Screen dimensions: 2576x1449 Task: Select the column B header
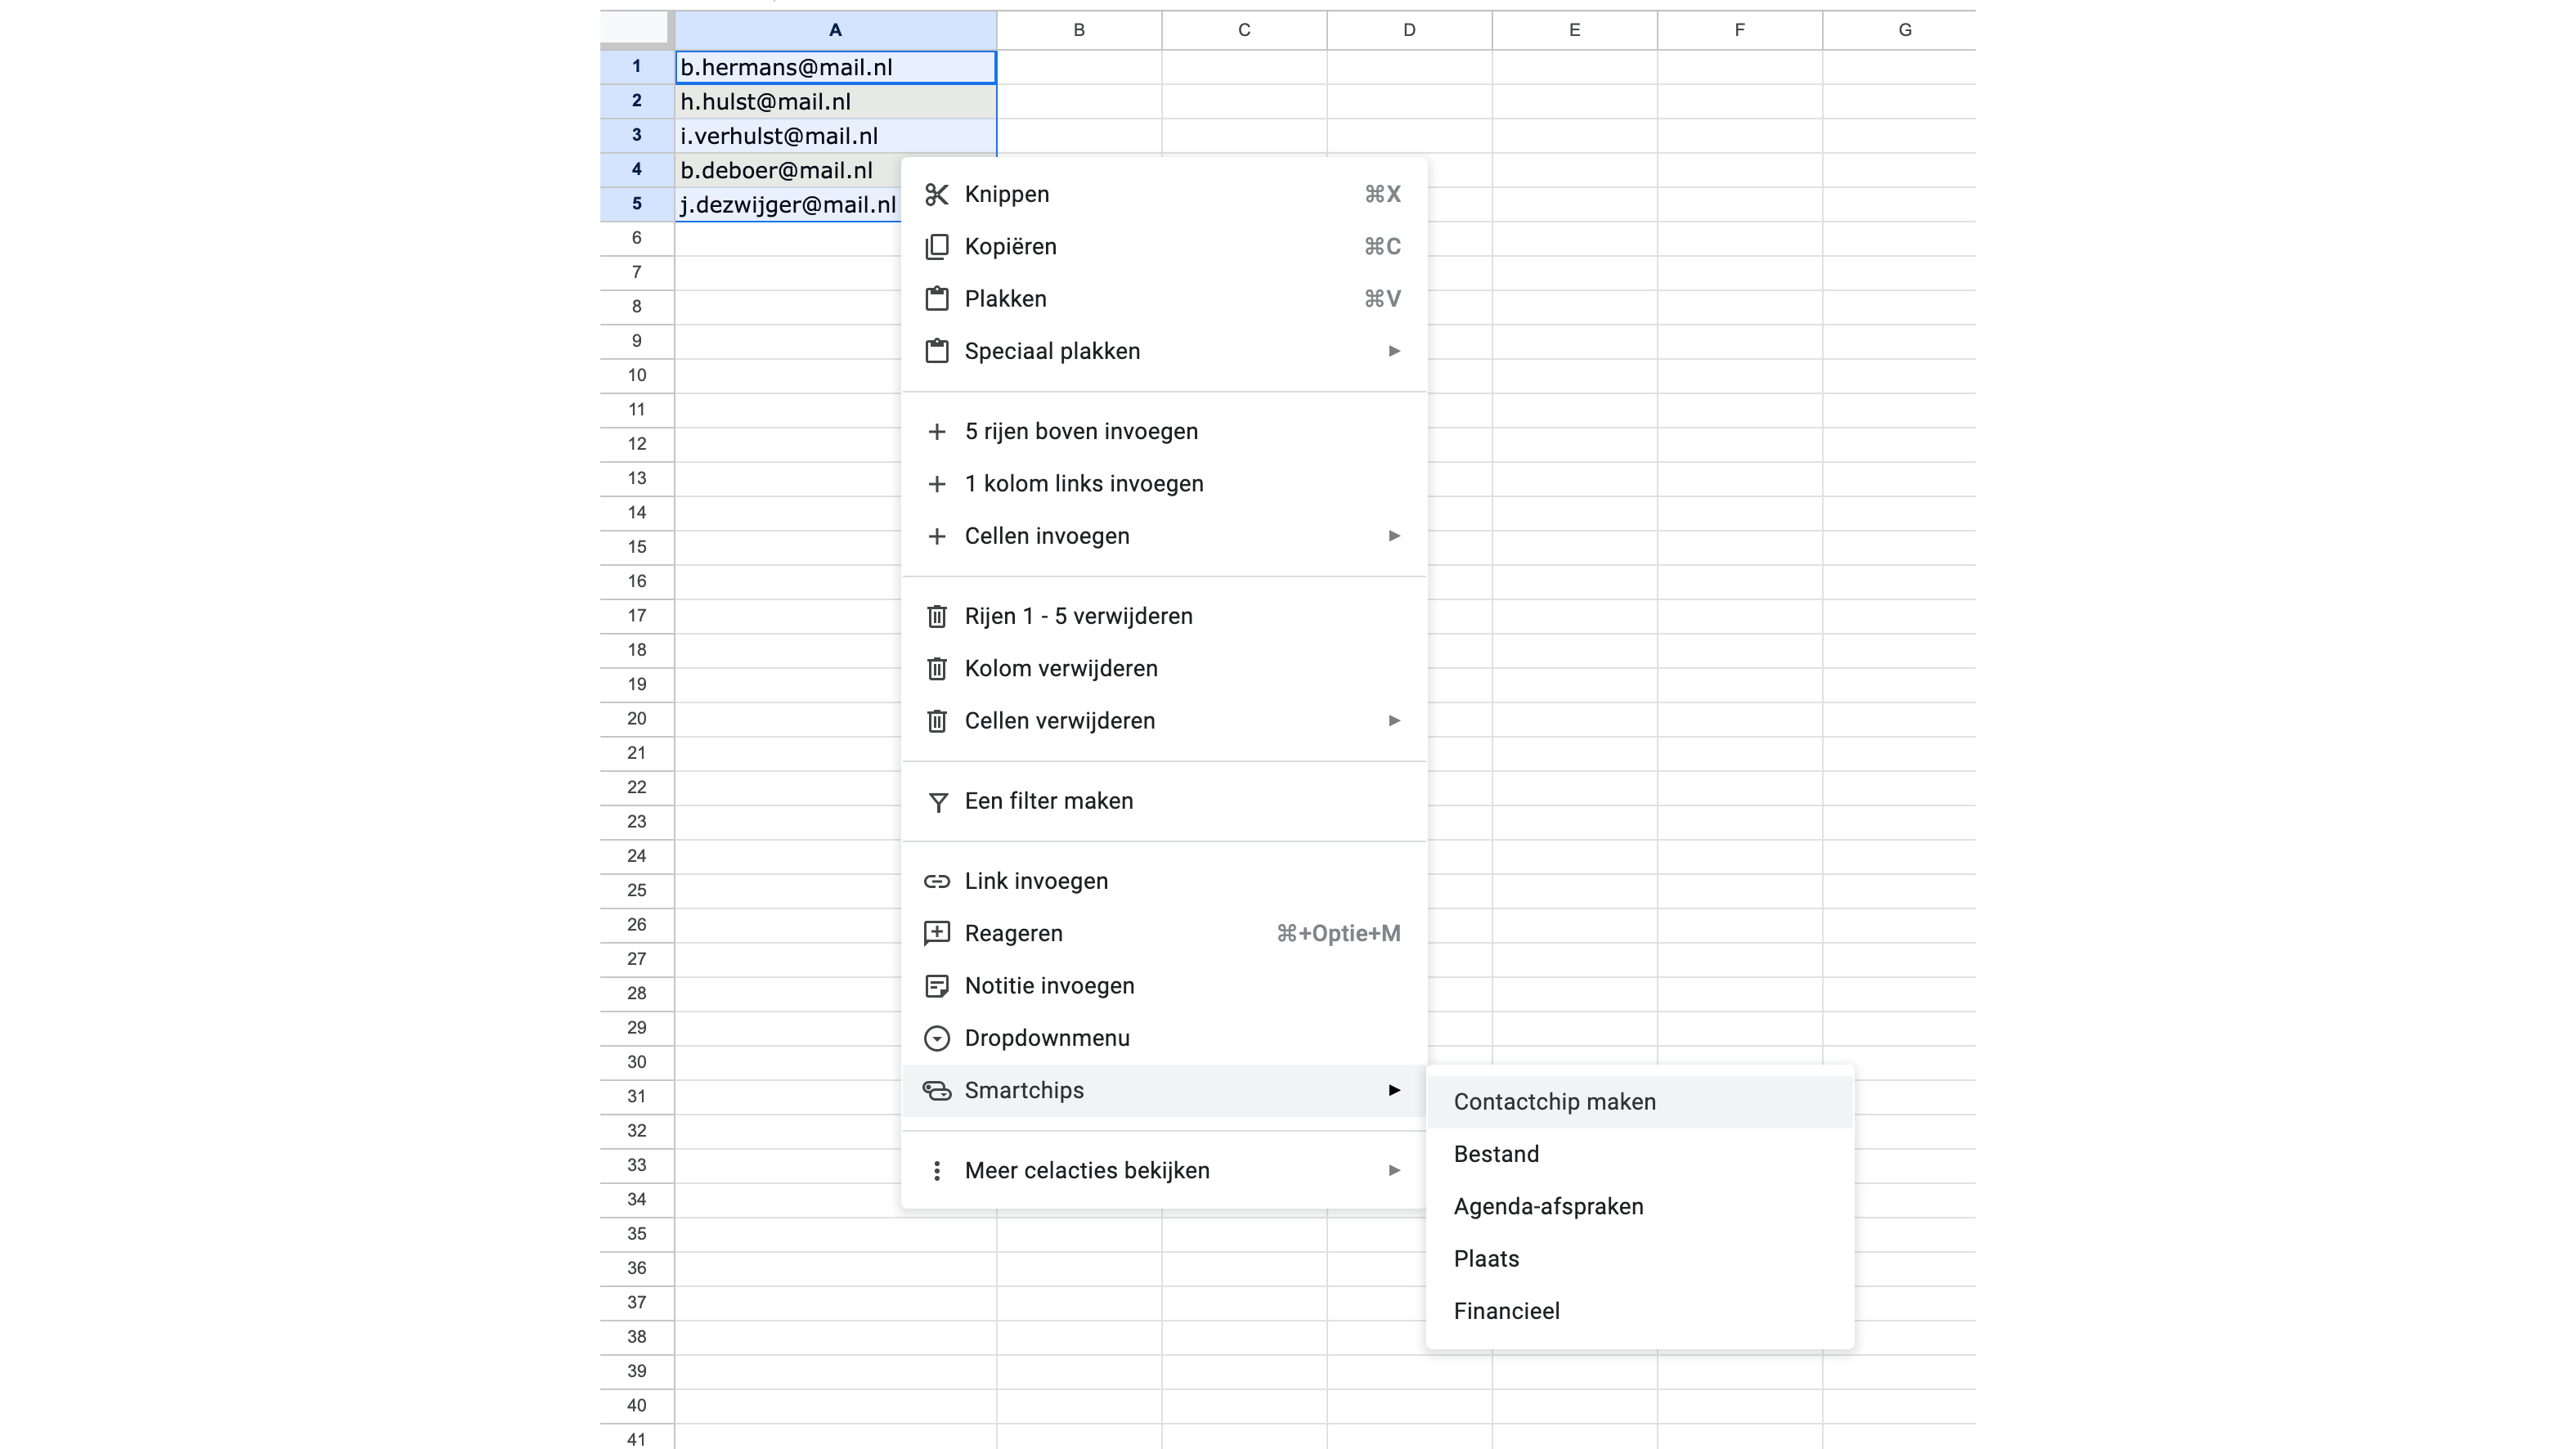pyautogui.click(x=1078, y=30)
